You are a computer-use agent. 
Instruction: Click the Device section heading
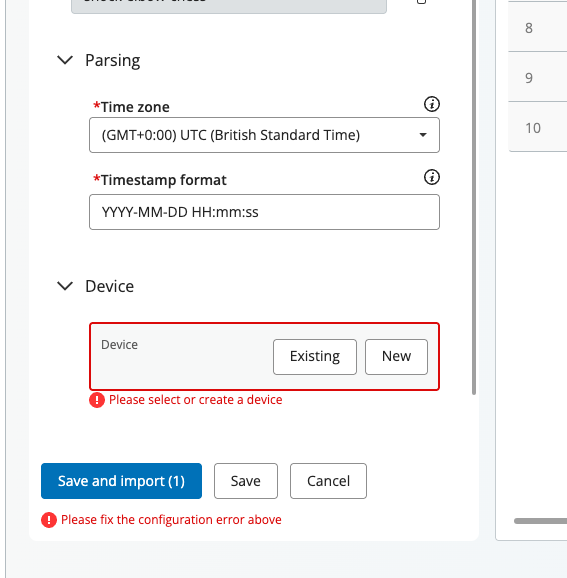click(x=109, y=286)
